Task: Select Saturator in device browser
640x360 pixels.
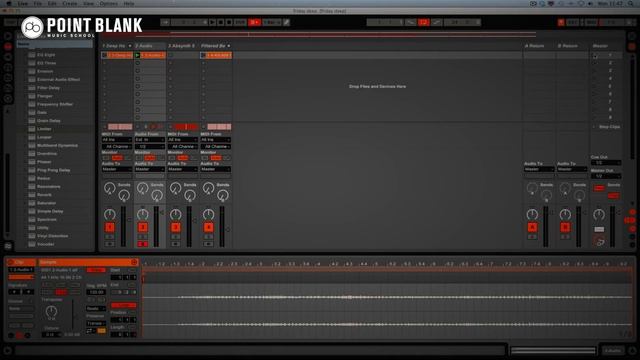Action: [47, 203]
